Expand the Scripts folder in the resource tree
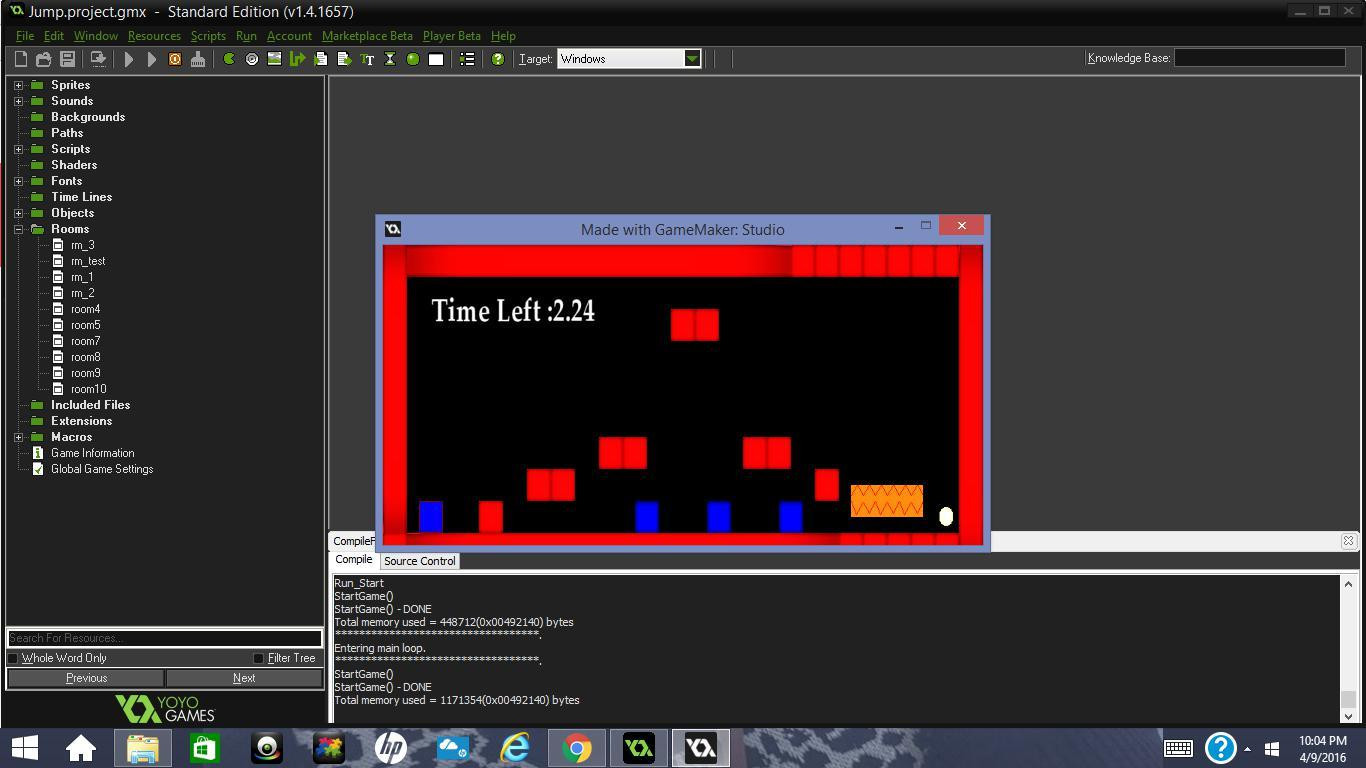Screen dimensions: 1366x768 click(19, 149)
